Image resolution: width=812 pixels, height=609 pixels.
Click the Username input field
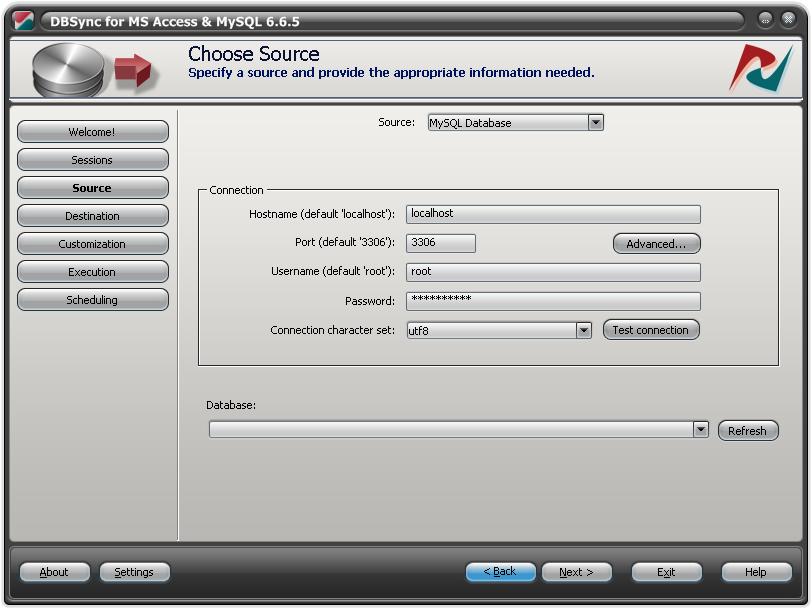[553, 272]
